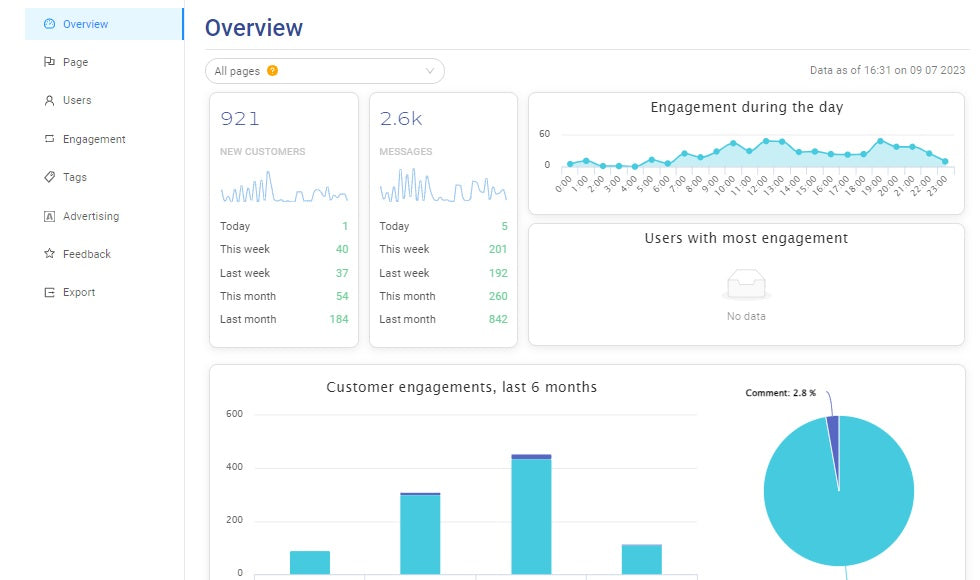Viewport: 980px width, 580px height.
Task: Click the Users person icon
Action: 50,100
